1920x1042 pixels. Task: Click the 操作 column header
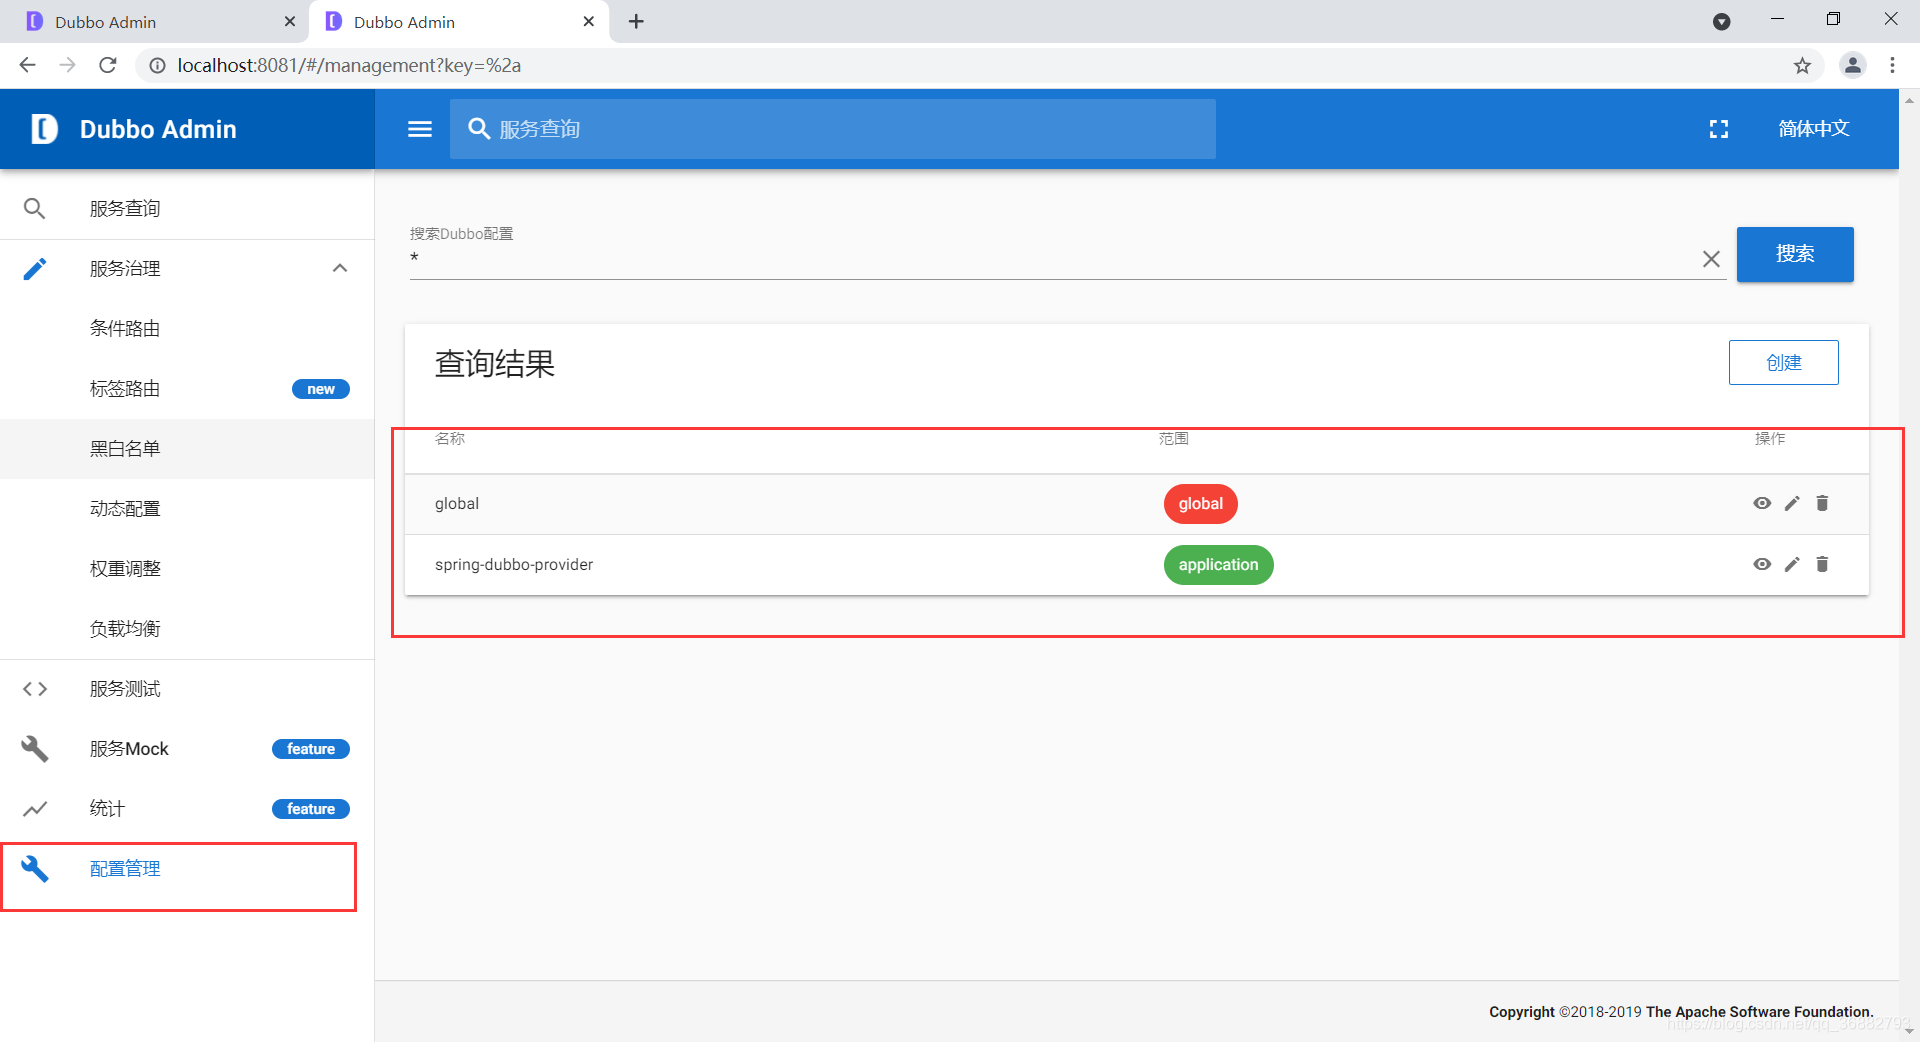tap(1770, 439)
